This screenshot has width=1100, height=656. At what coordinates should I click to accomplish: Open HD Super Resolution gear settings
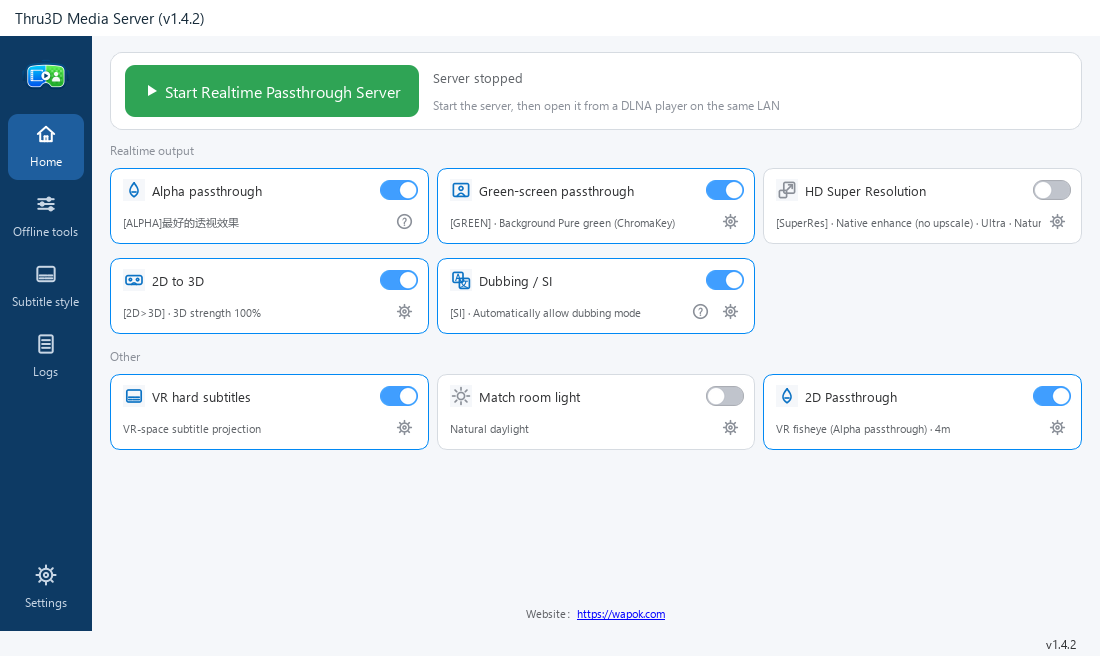[x=1057, y=222]
